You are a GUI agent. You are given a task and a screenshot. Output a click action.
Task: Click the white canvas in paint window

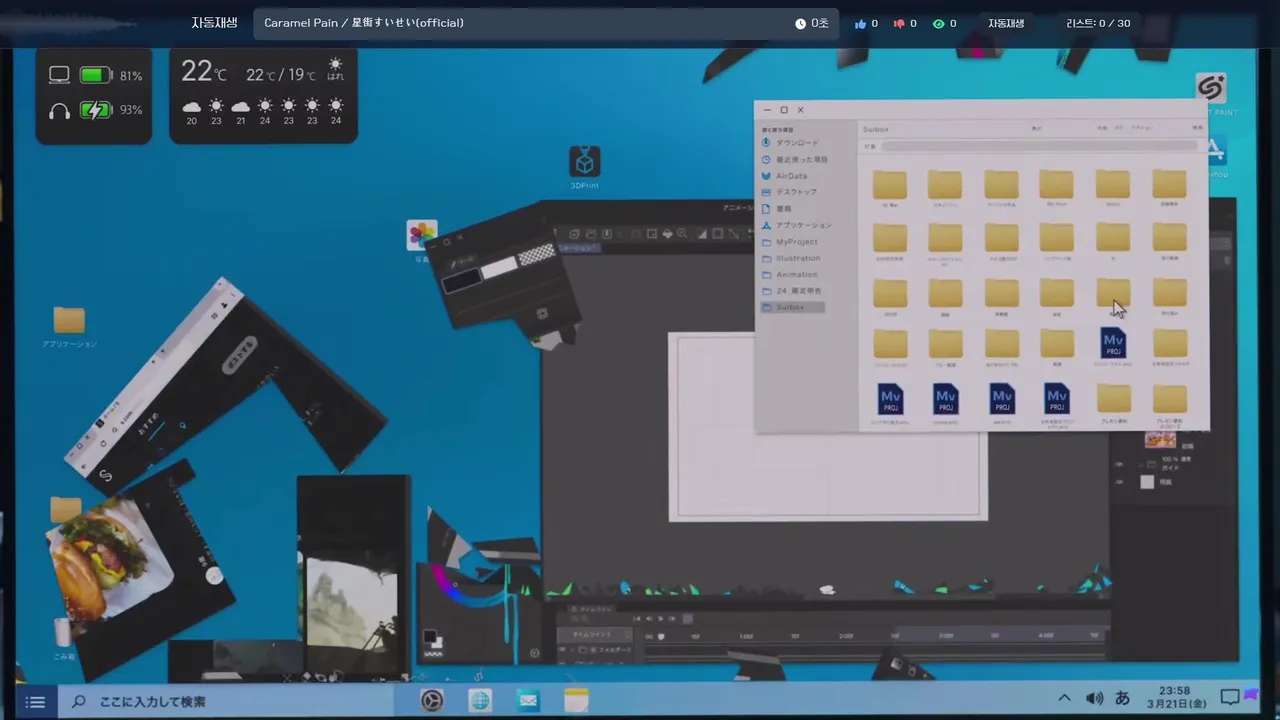(828, 427)
